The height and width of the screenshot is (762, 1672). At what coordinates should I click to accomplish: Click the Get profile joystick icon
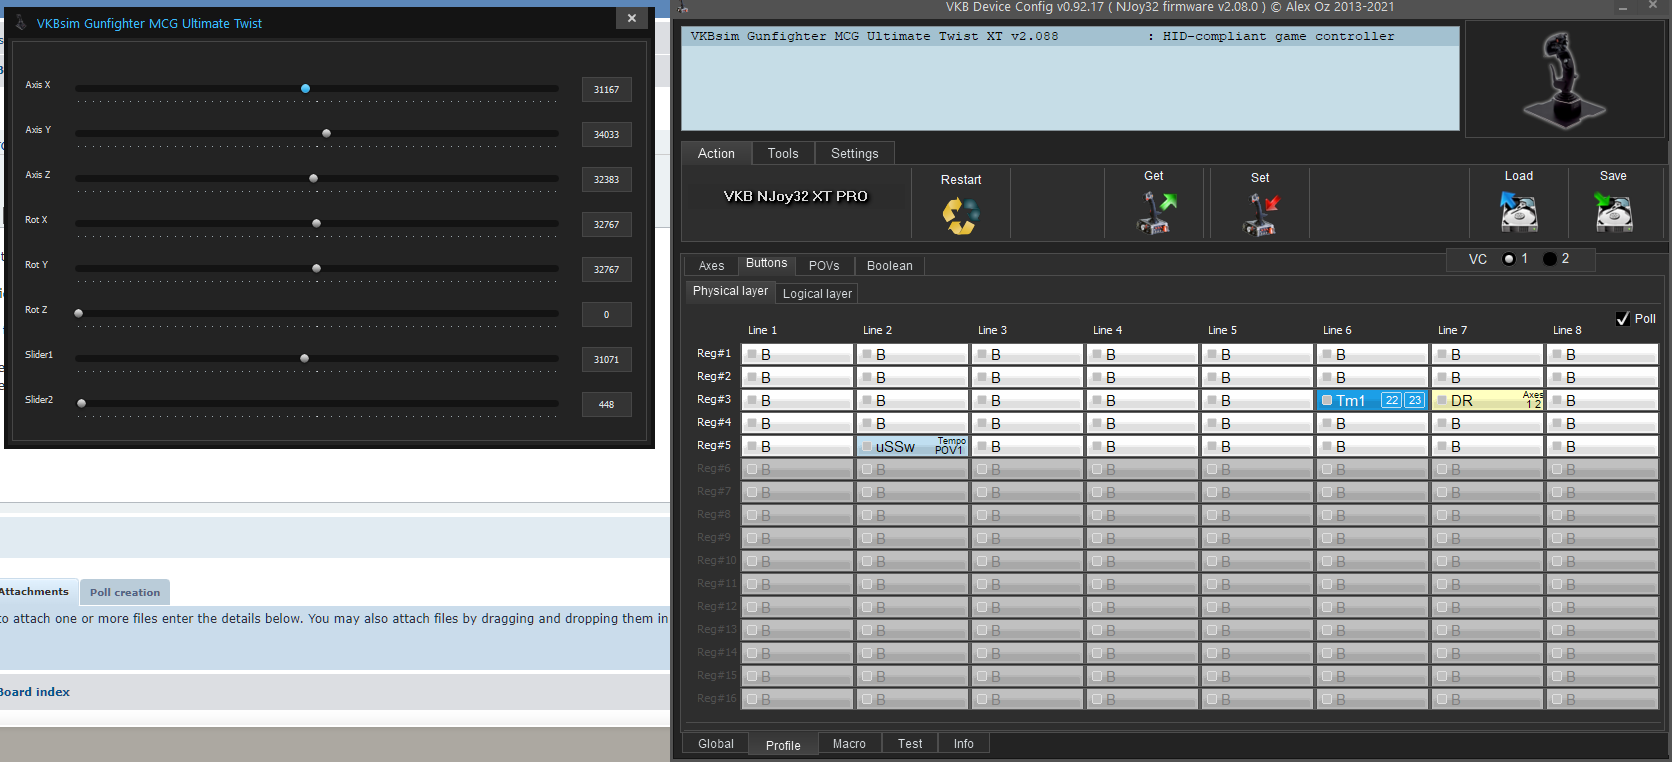pyautogui.click(x=1155, y=212)
